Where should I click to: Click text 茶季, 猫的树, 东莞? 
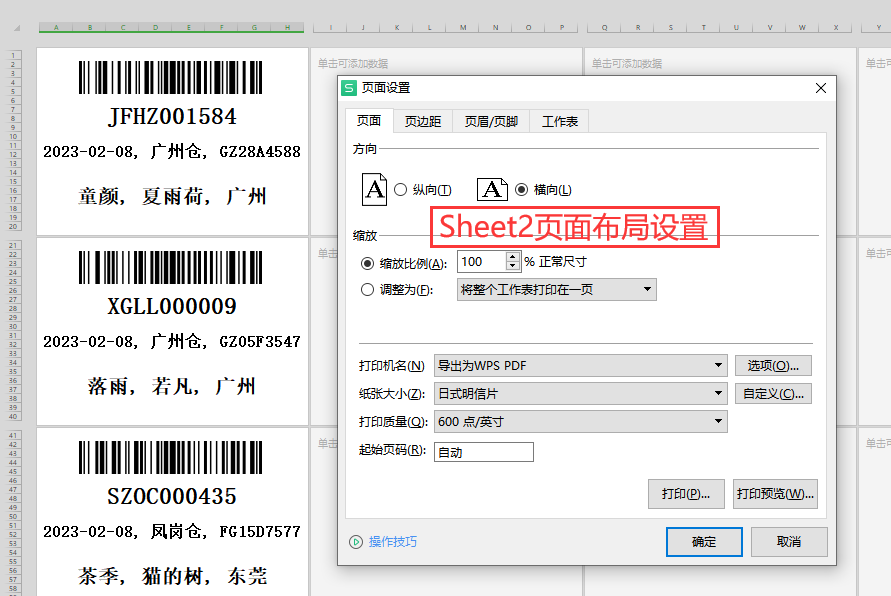point(172,577)
